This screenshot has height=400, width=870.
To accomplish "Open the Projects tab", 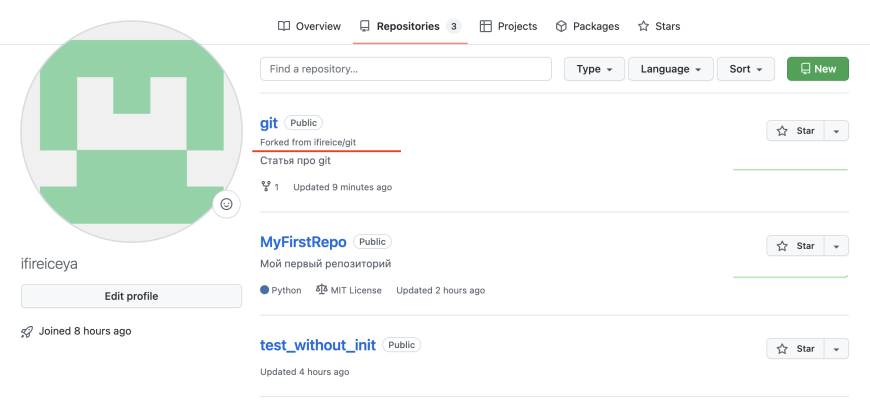I will click(x=508, y=26).
